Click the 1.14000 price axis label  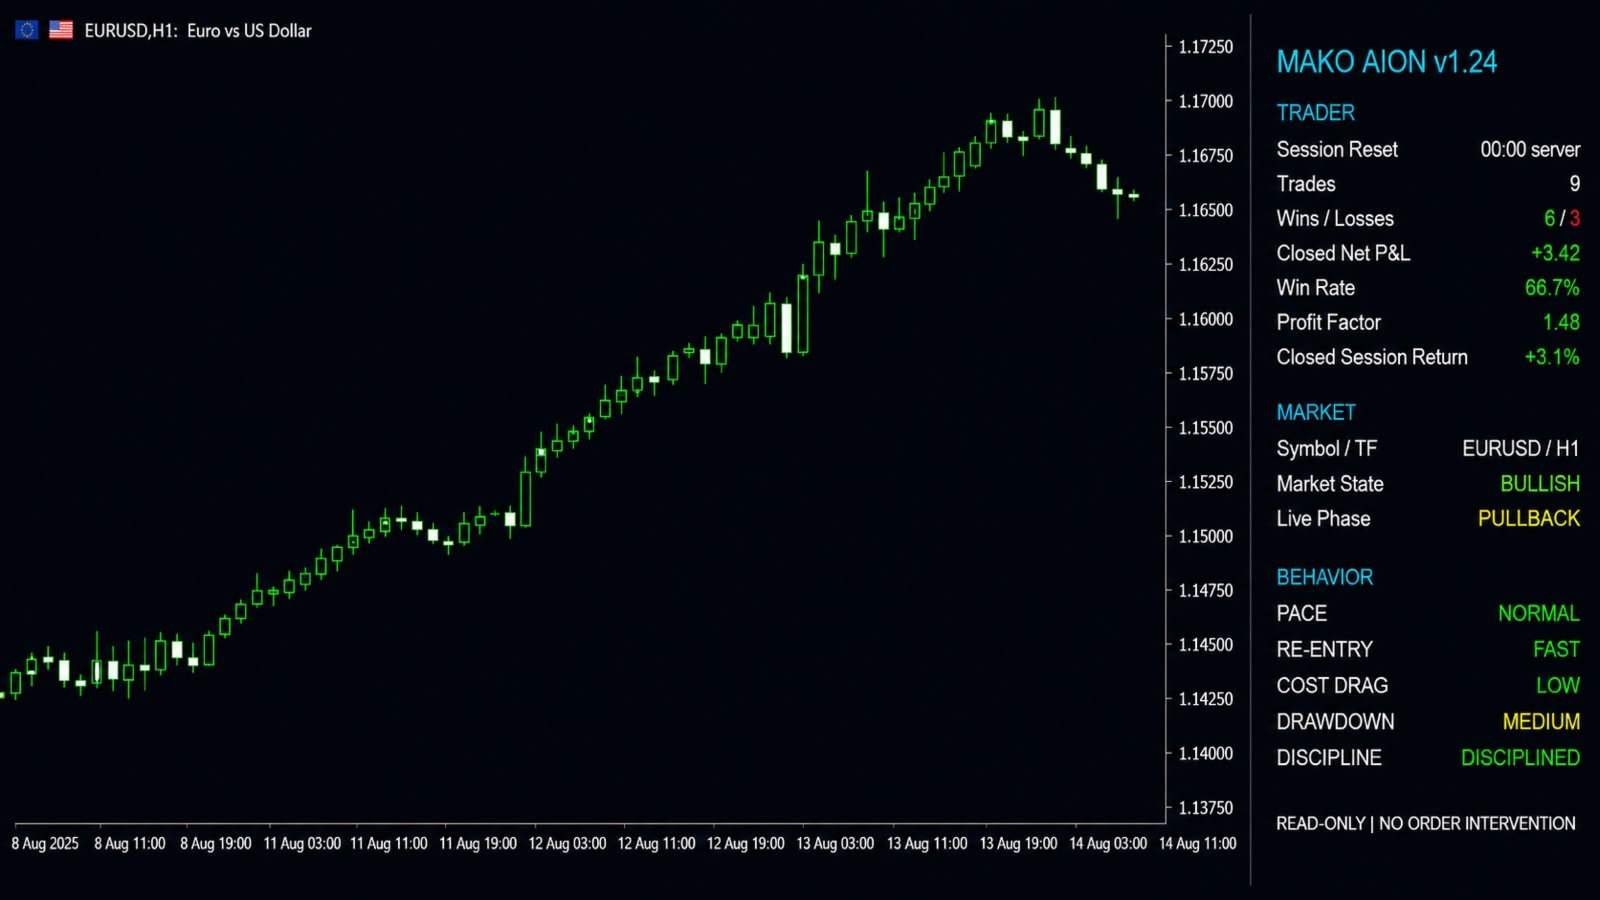[x=1206, y=753]
